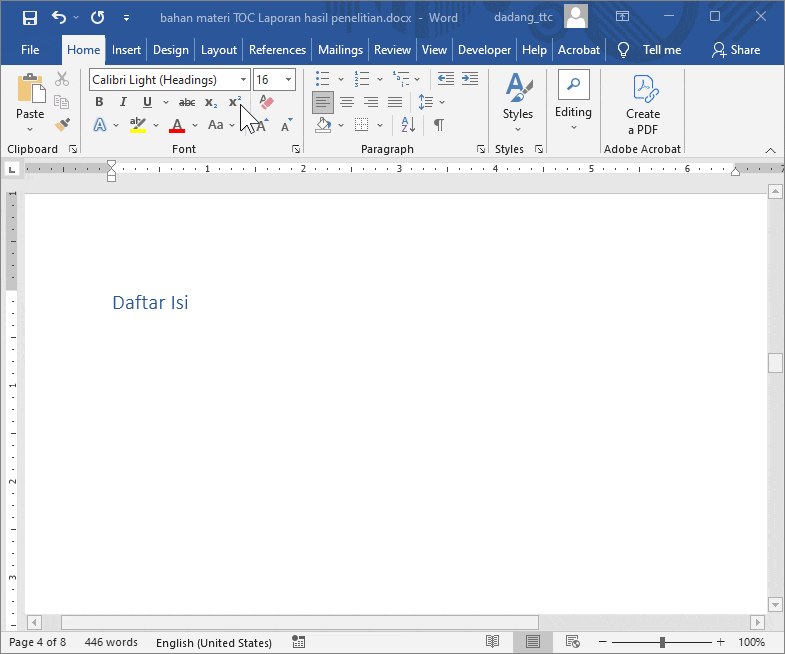Click the zoom slider handle

pos(662,642)
